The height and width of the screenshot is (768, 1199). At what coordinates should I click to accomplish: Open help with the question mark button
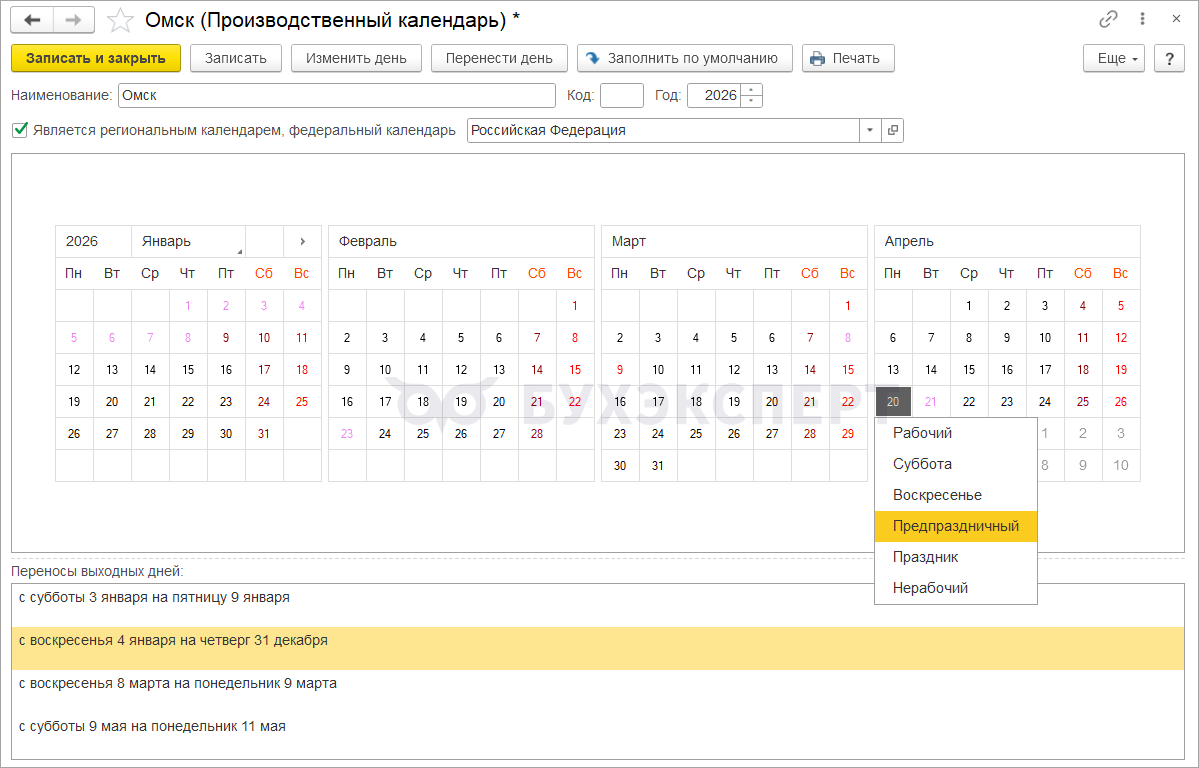[x=1169, y=58]
